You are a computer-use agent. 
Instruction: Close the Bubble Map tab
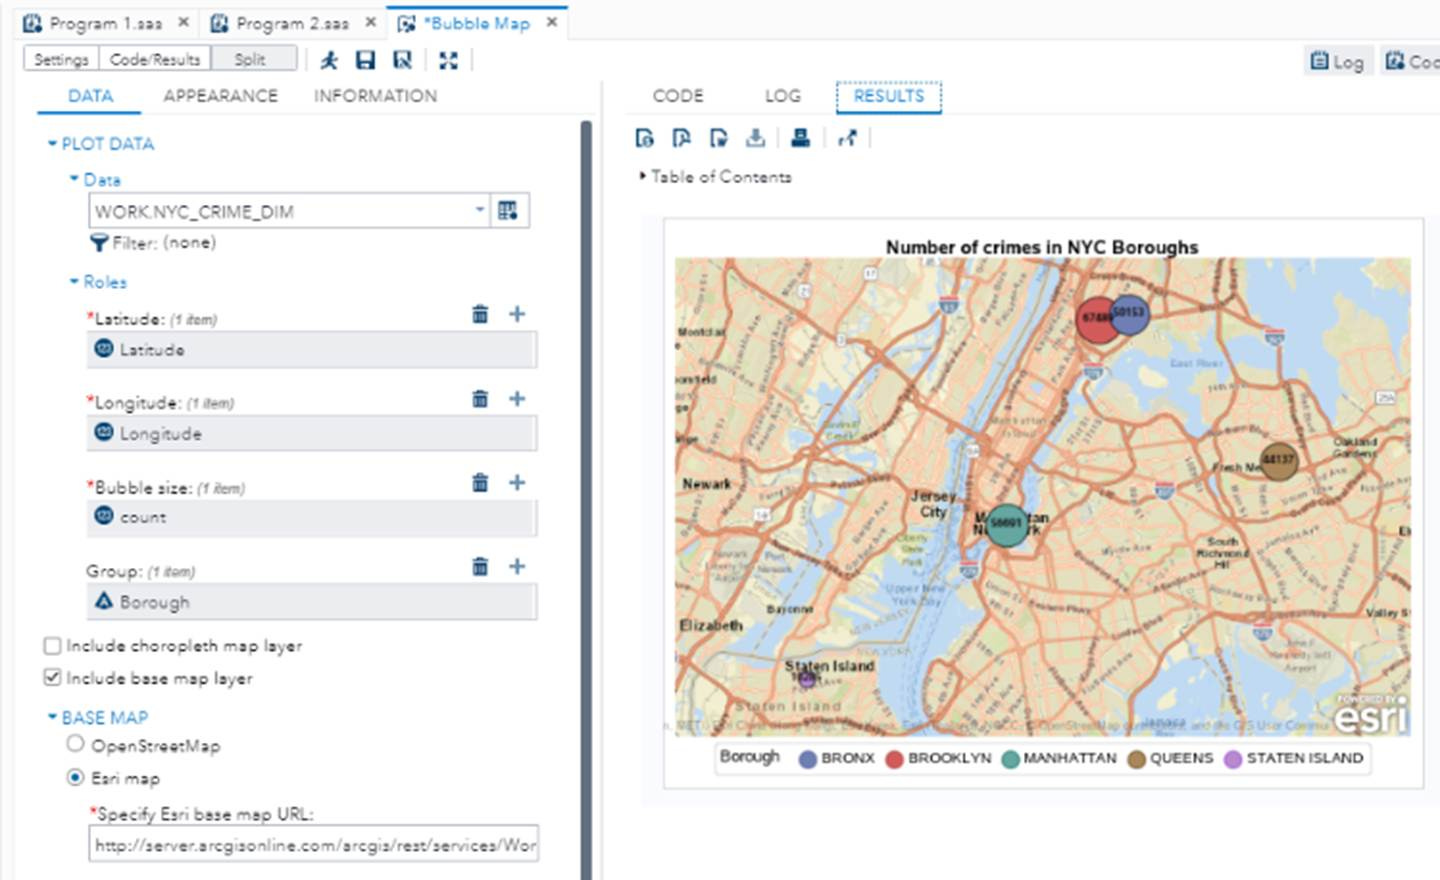click(x=551, y=22)
